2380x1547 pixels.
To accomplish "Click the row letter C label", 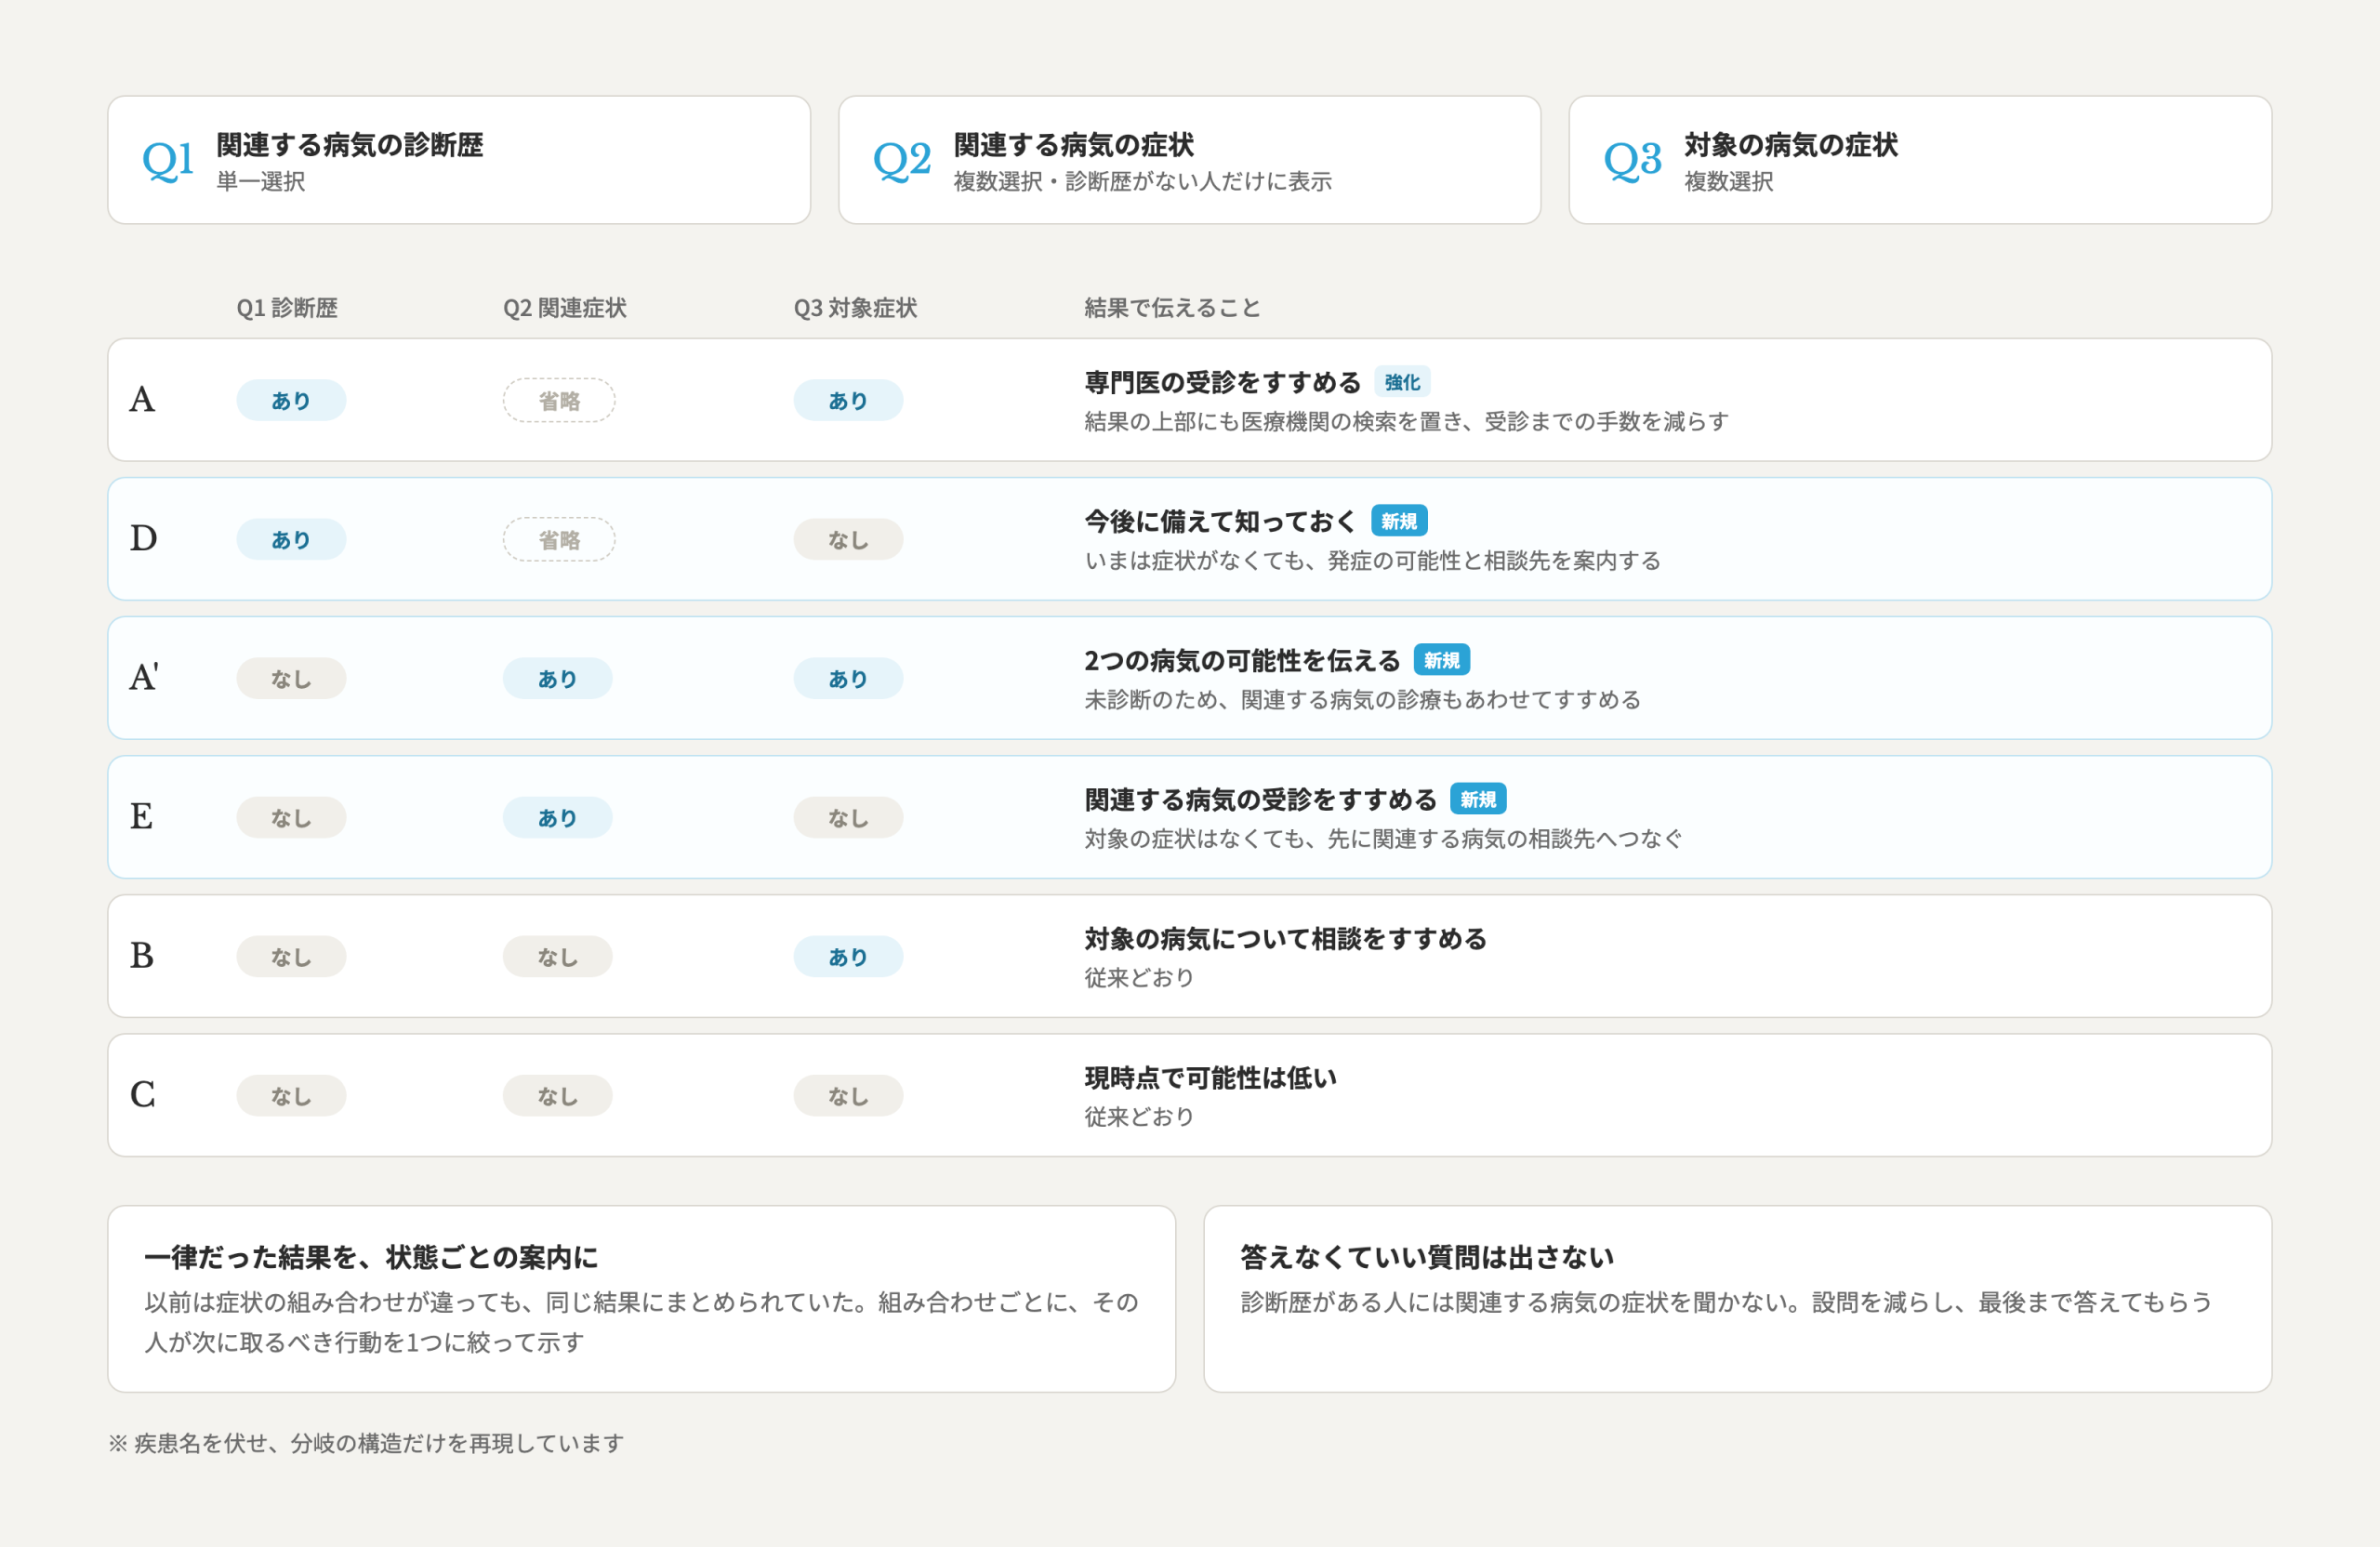I will (142, 1095).
